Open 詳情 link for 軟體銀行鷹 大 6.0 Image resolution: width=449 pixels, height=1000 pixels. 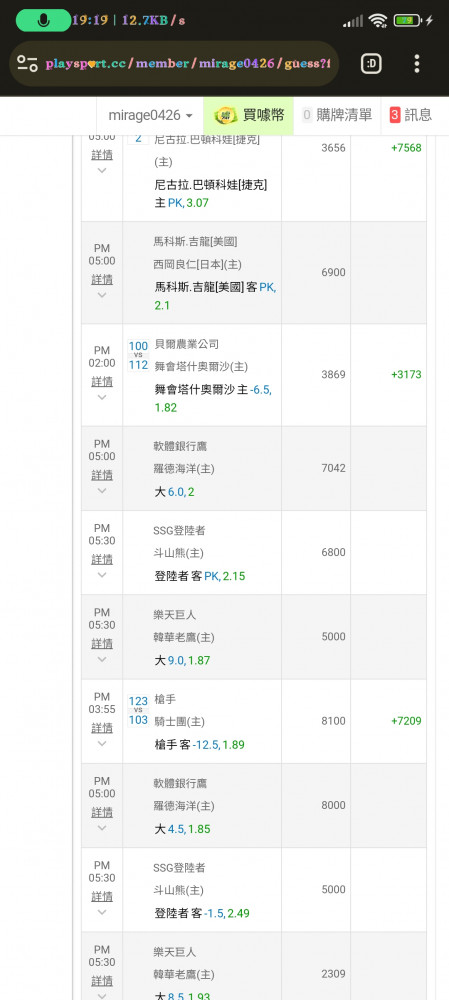[102, 475]
